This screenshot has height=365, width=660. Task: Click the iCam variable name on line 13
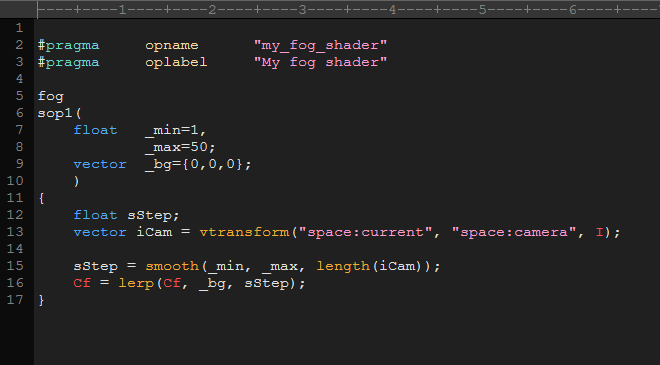(154, 232)
